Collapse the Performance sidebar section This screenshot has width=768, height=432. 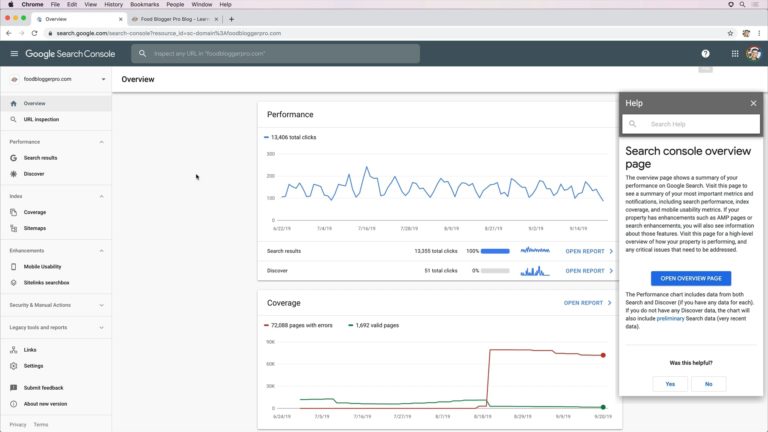pos(101,142)
